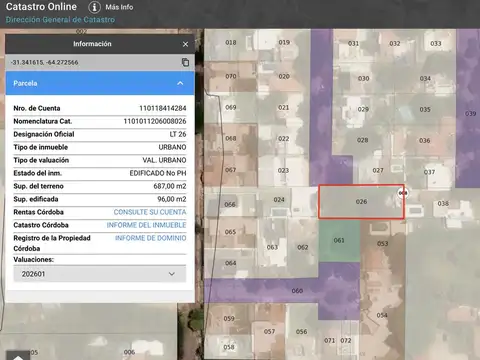The width and height of the screenshot is (480, 360).
Task: Select parcel 018 on the map
Action: (231, 43)
